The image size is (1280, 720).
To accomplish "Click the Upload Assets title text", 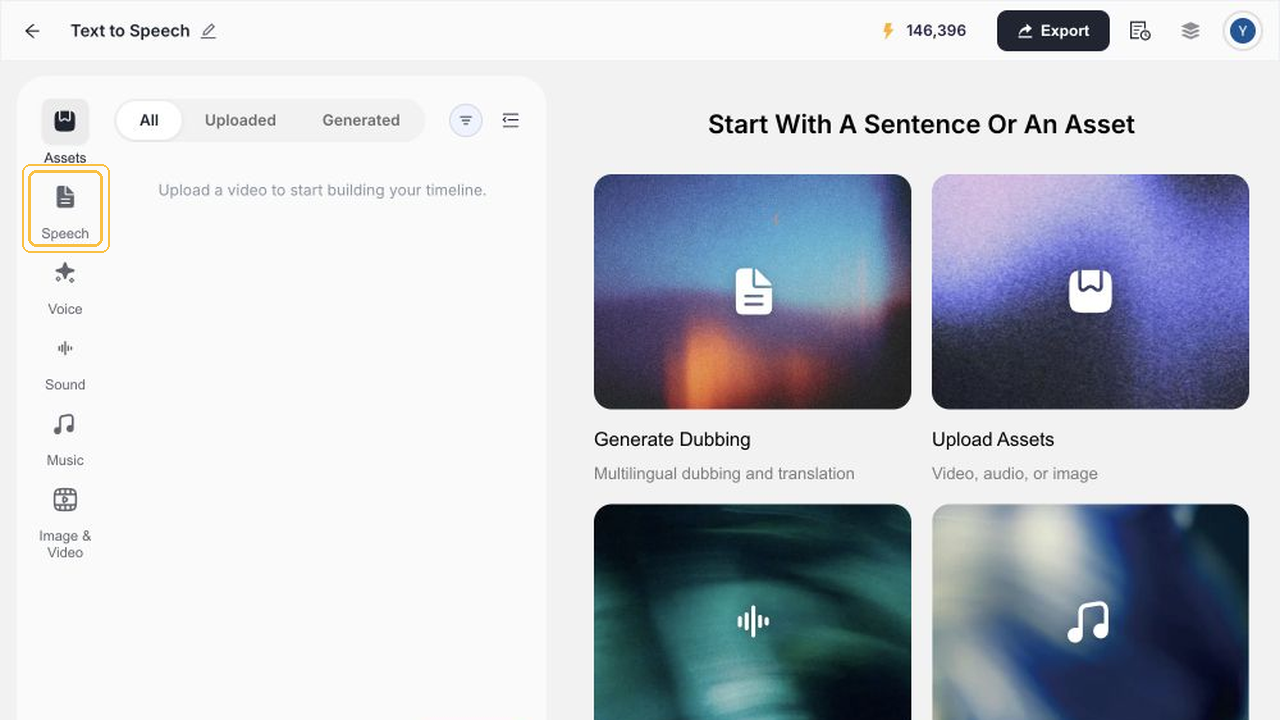I will 993,440.
